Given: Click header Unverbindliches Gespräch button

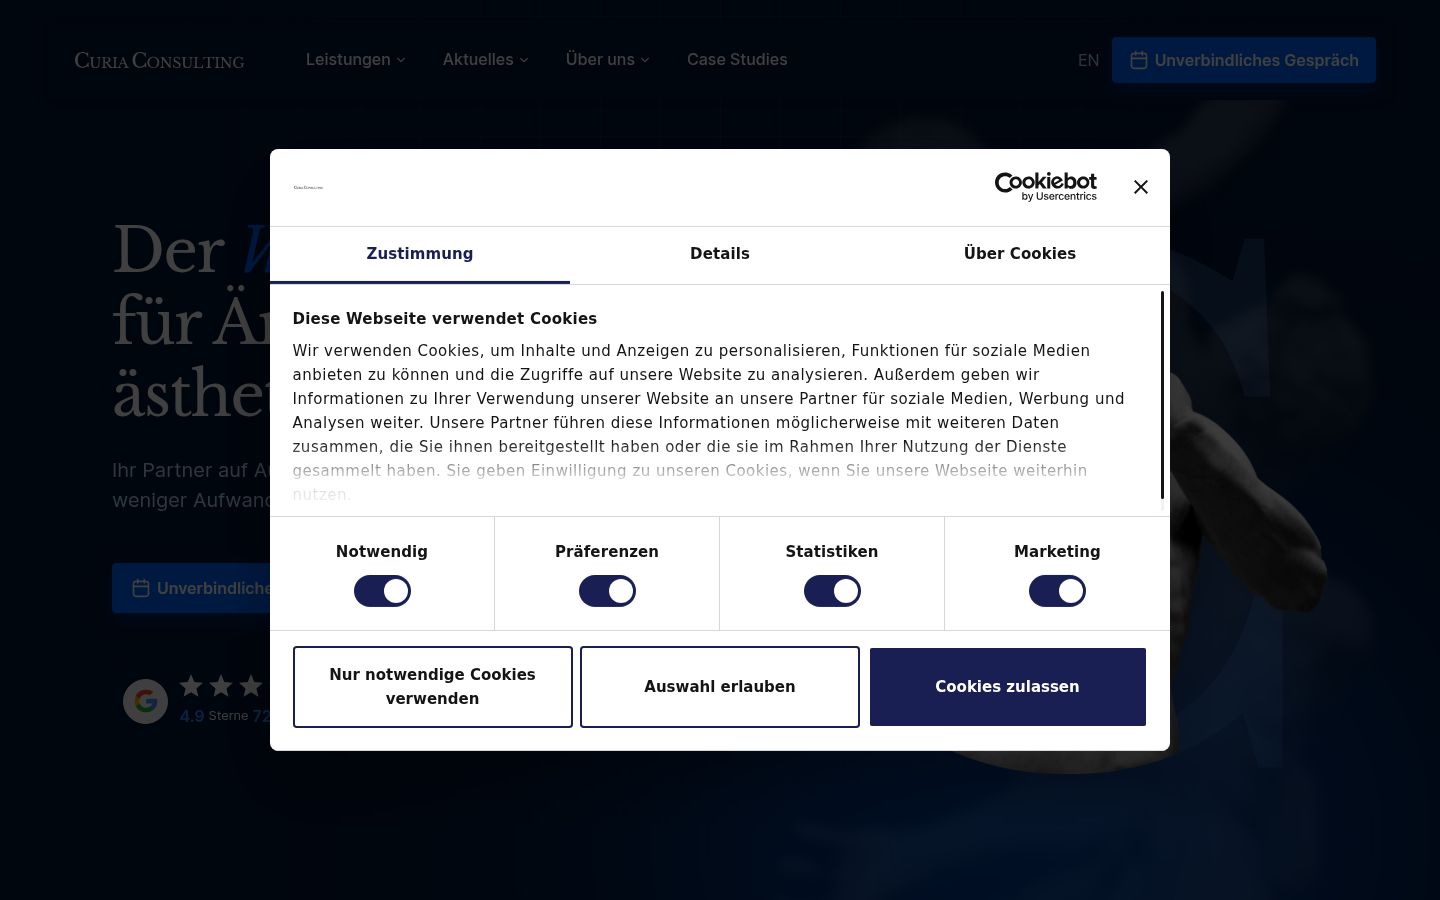Looking at the screenshot, I should point(1244,60).
